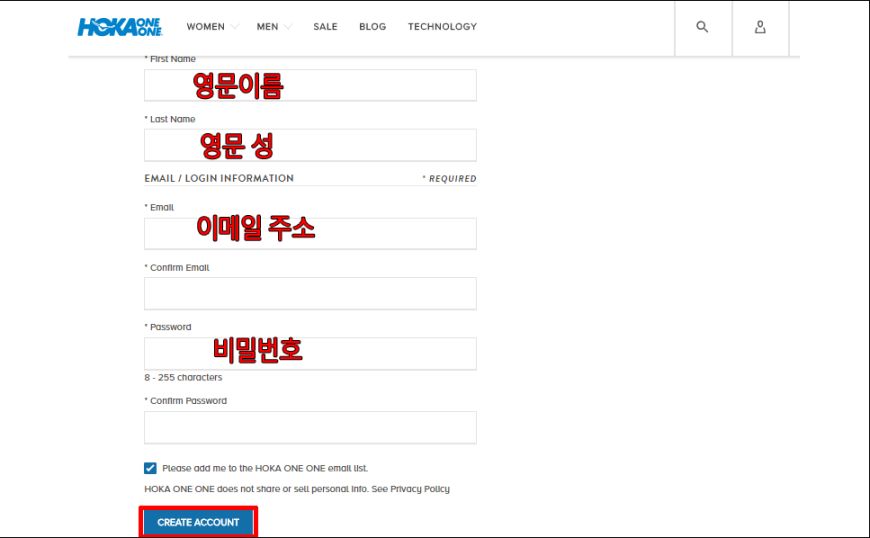This screenshot has width=870, height=538.
Task: Expand the WOMEN menu chevron
Action: click(x=235, y=27)
